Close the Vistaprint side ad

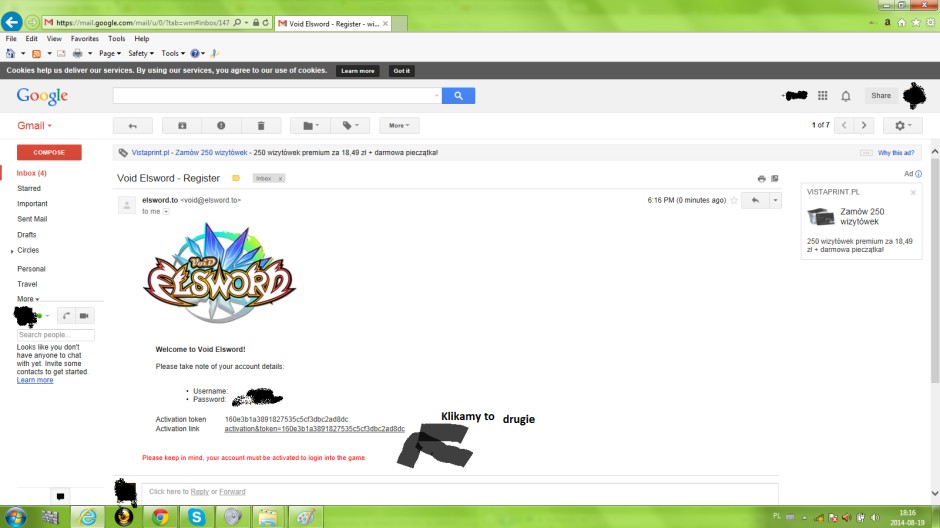pos(913,192)
